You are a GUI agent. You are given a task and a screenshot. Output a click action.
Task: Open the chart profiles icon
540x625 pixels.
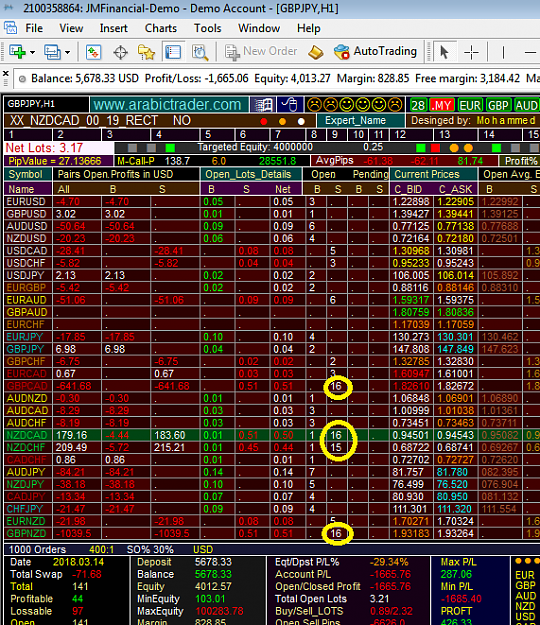pyautogui.click(x=52, y=52)
